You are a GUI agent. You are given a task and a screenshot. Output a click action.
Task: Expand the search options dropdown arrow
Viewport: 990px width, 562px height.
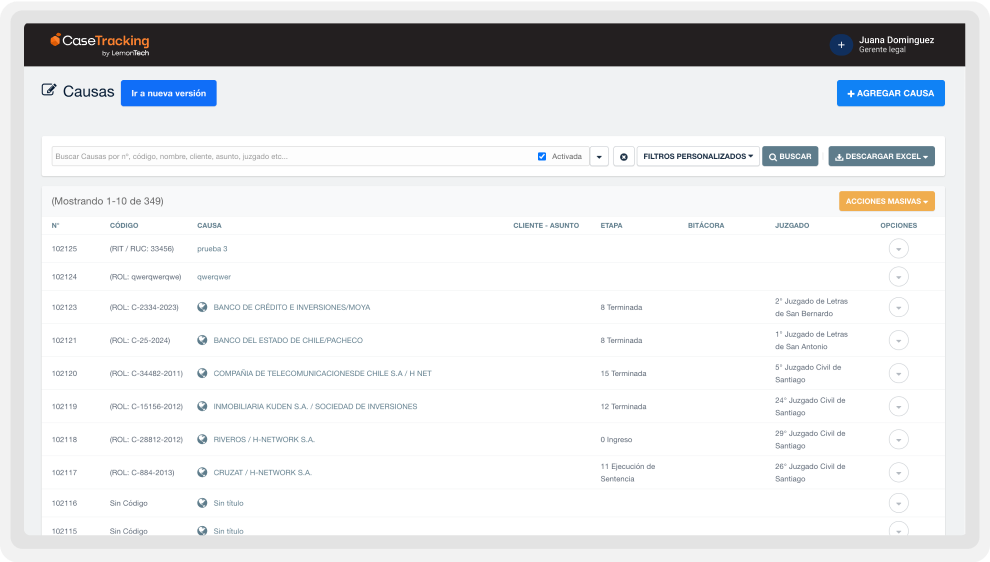(599, 157)
